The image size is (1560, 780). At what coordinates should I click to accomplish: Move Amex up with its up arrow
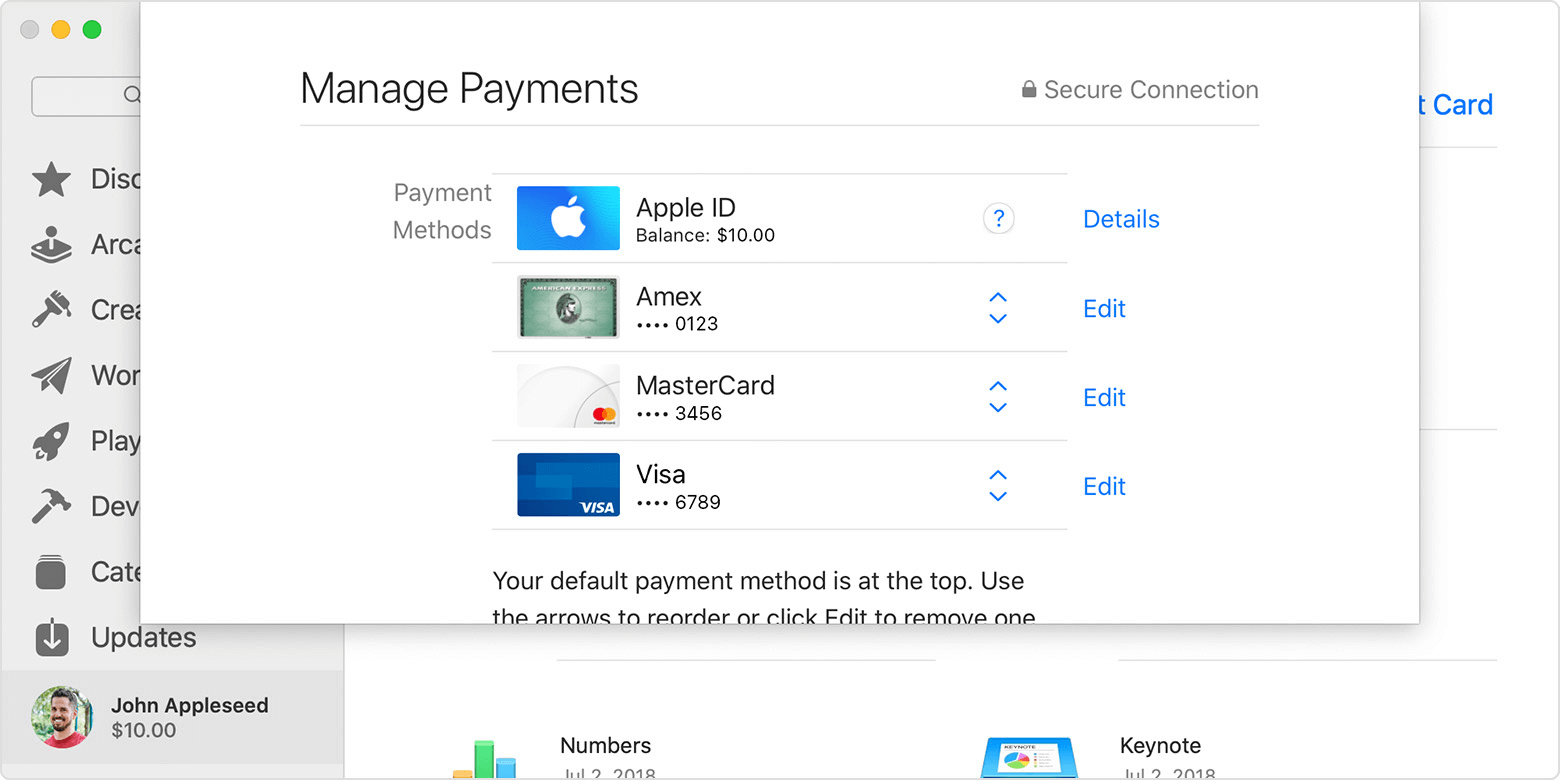(997, 297)
